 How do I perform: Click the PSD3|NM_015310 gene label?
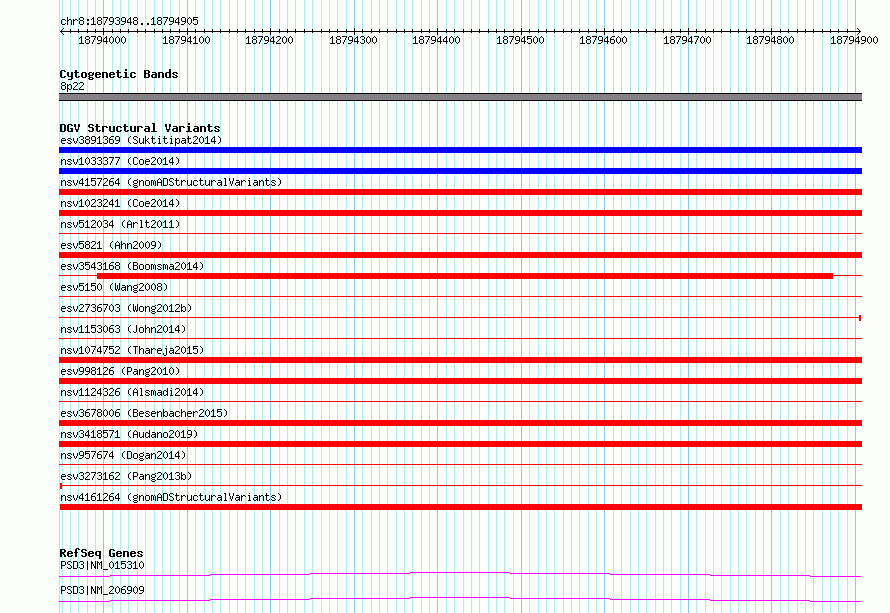point(102,565)
